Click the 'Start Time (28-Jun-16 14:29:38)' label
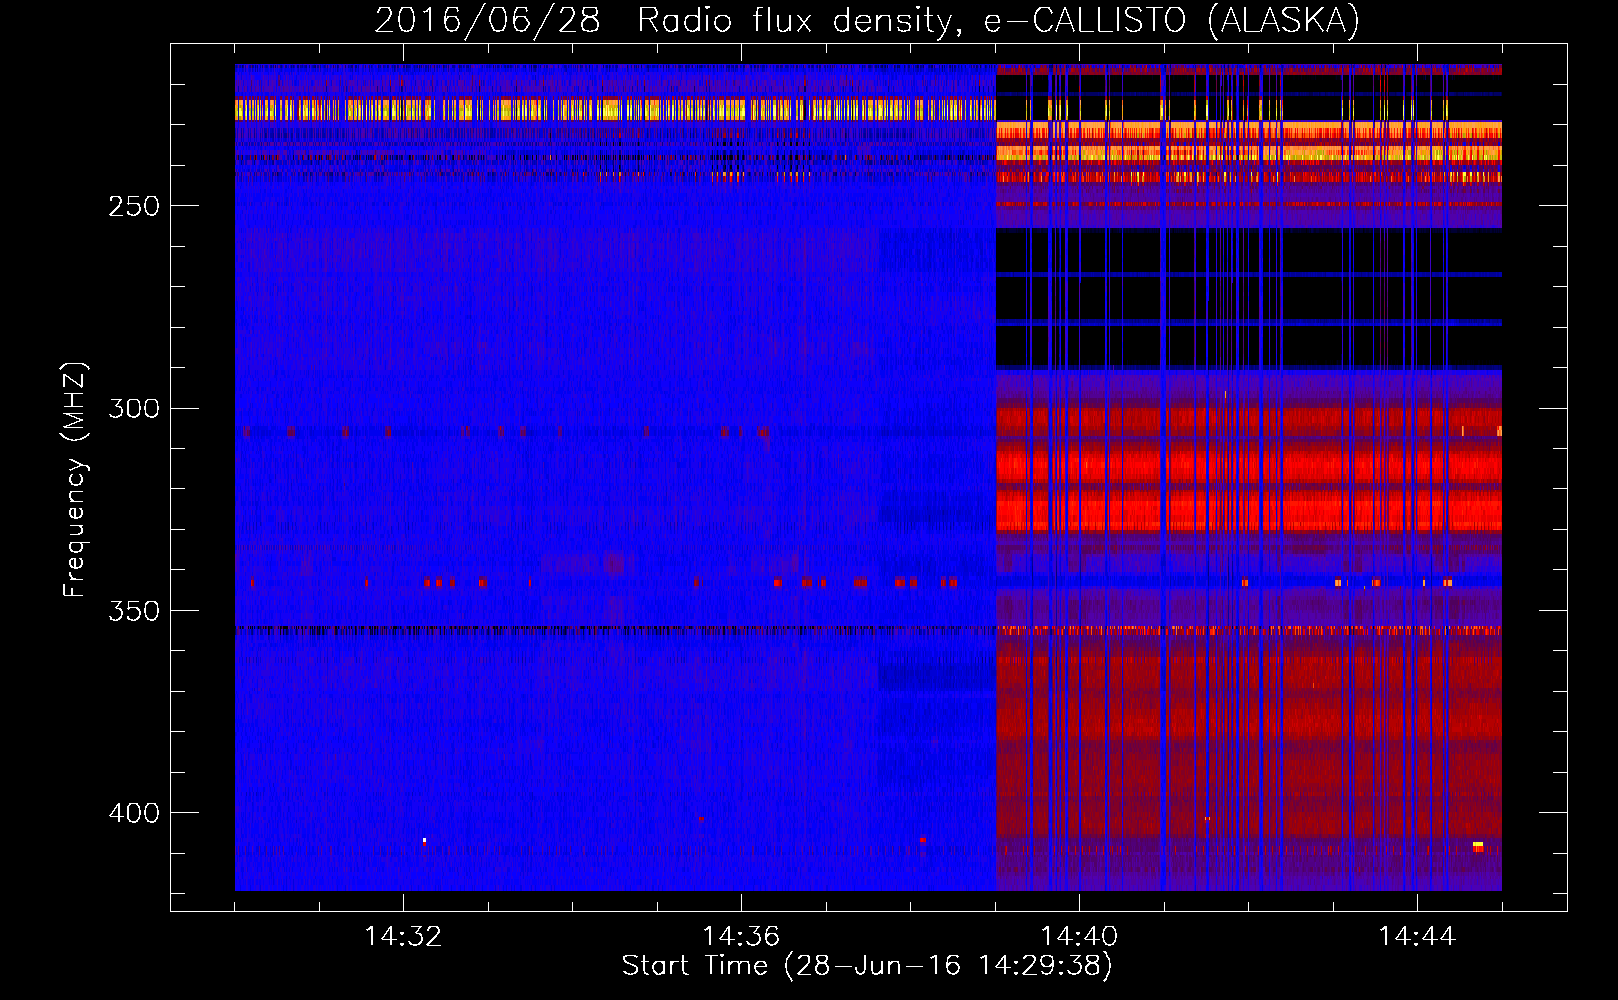The image size is (1618, 1000). tap(867, 966)
